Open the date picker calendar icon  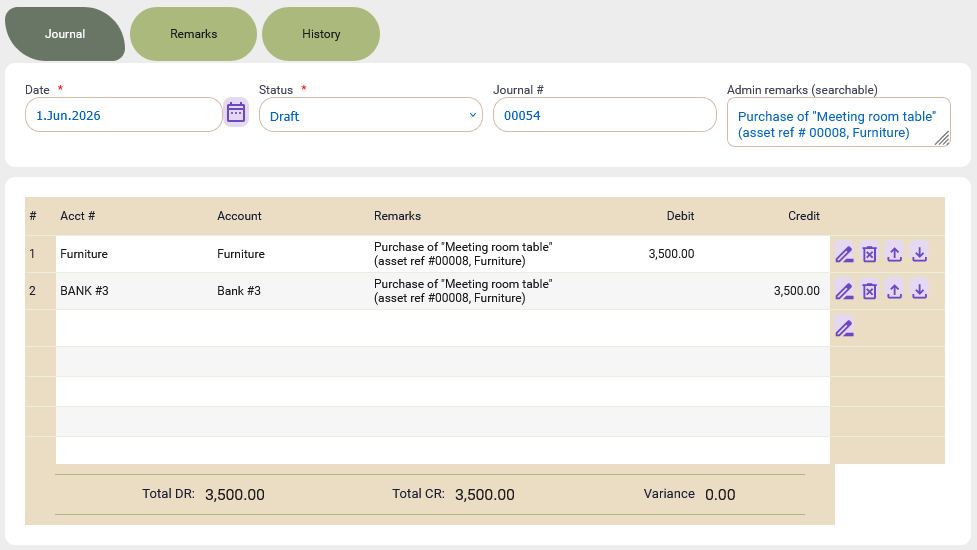(x=236, y=113)
